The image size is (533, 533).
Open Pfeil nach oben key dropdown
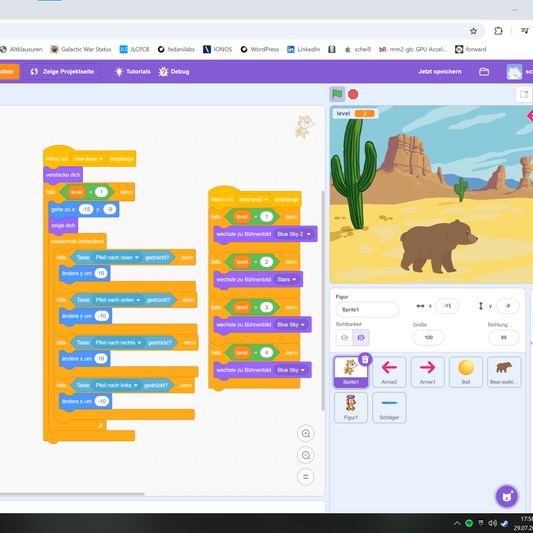(x=117, y=257)
